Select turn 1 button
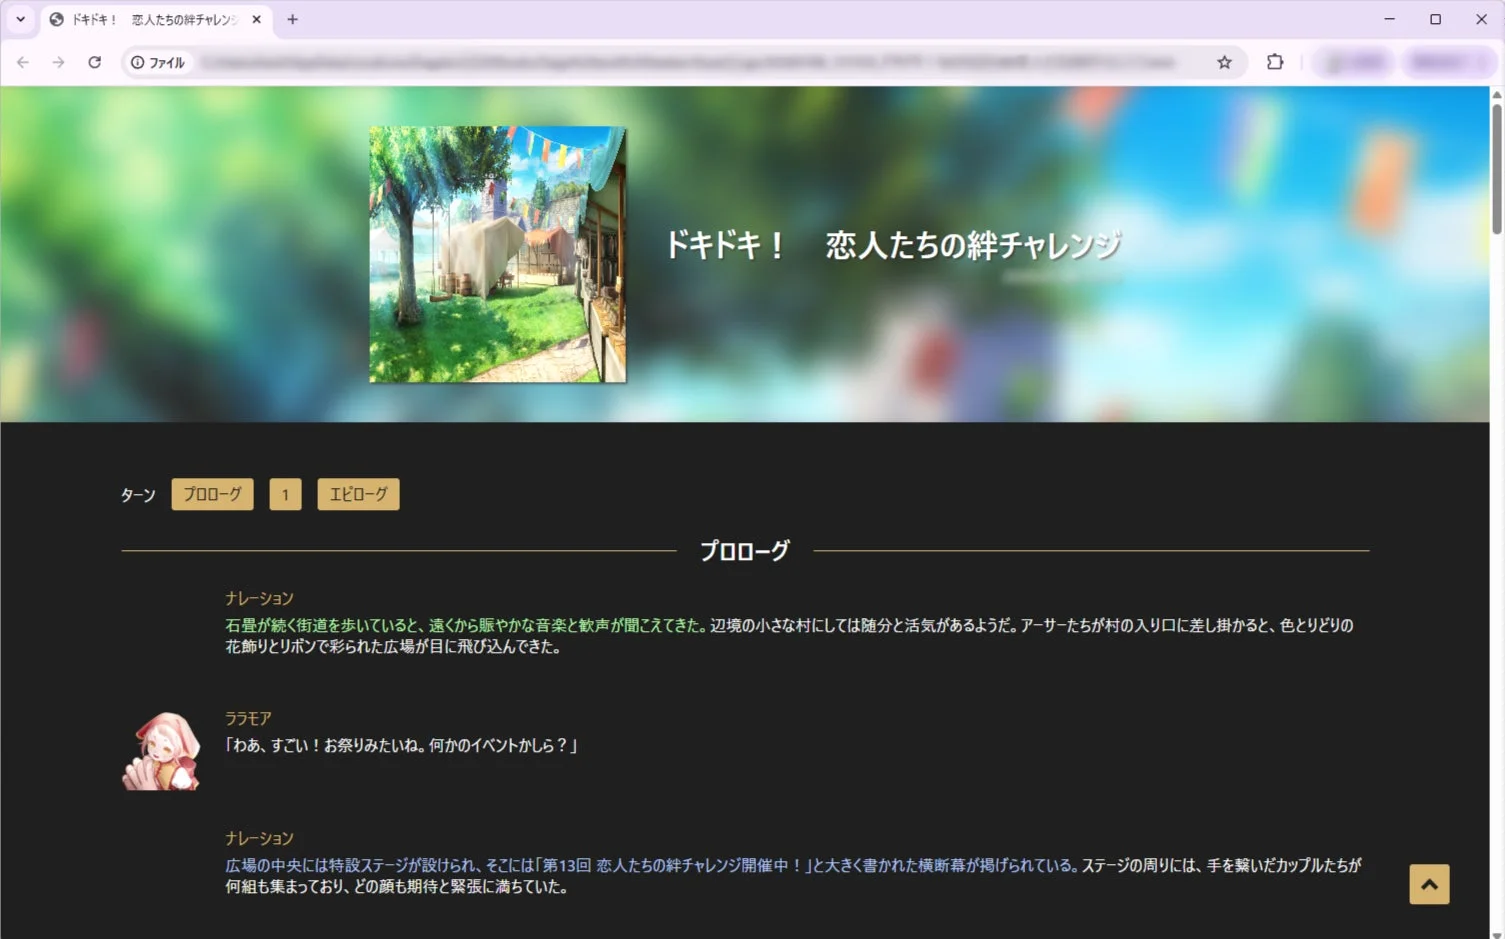 pyautogui.click(x=285, y=494)
